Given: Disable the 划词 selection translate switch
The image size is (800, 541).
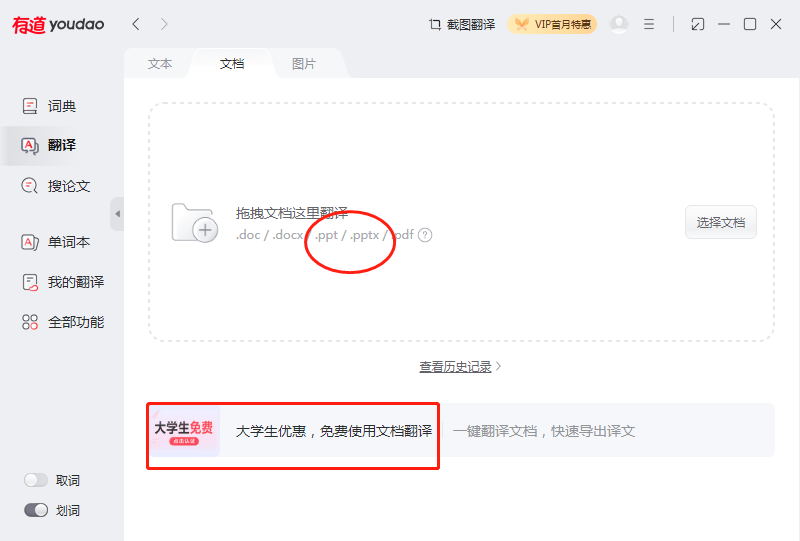Looking at the screenshot, I should pos(36,510).
